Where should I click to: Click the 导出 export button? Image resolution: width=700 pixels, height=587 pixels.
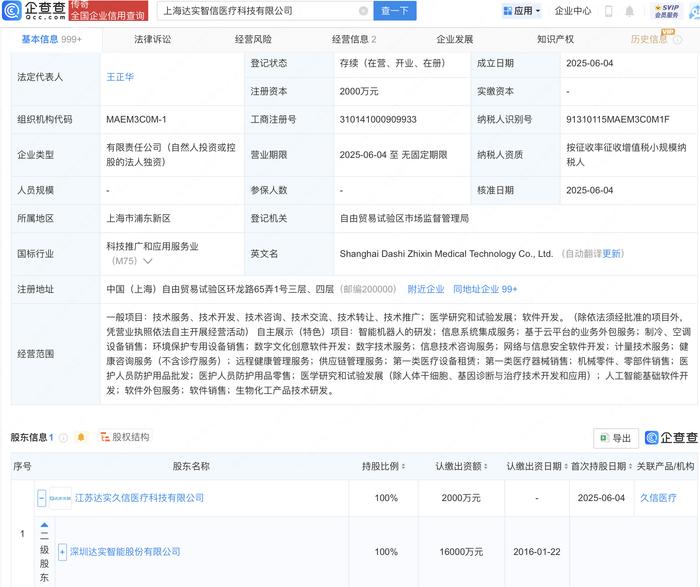click(616, 438)
